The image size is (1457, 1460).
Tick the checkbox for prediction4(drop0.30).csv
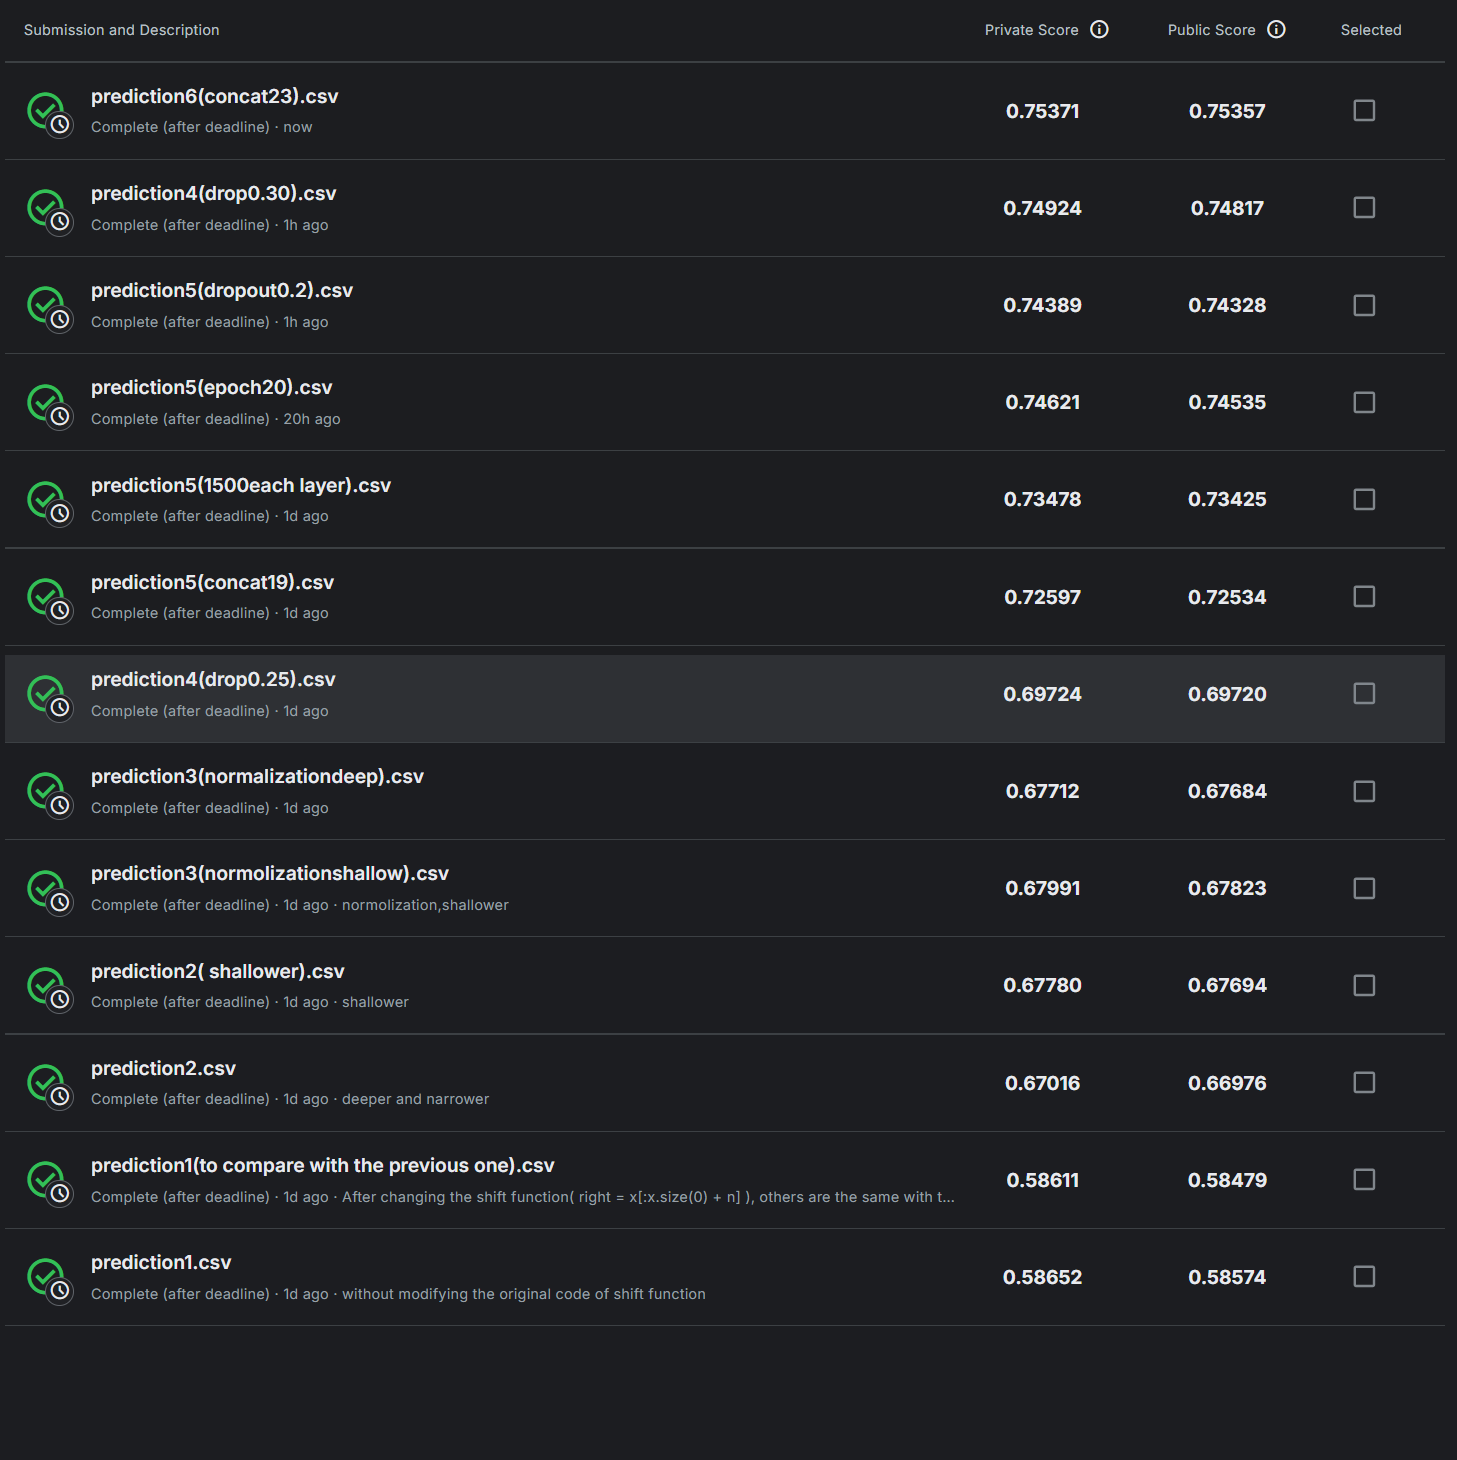(x=1364, y=207)
